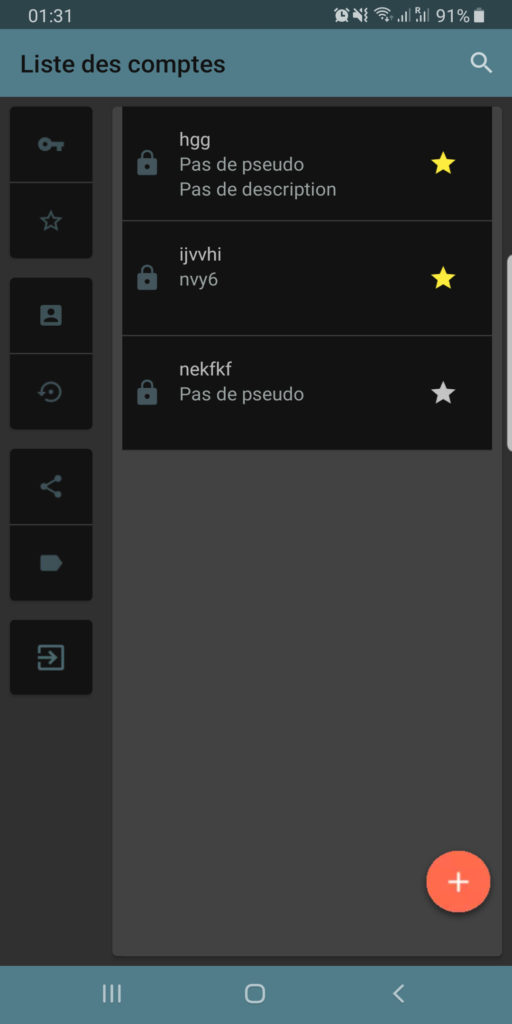
Task: Click lock icon of nekfkf account
Action: pyautogui.click(x=147, y=393)
